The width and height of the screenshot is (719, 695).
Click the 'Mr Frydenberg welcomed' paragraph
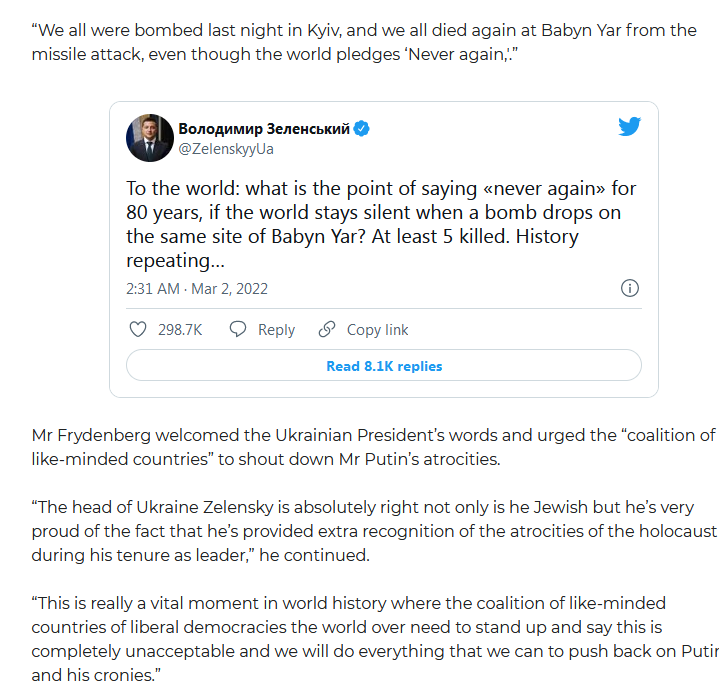click(373, 447)
